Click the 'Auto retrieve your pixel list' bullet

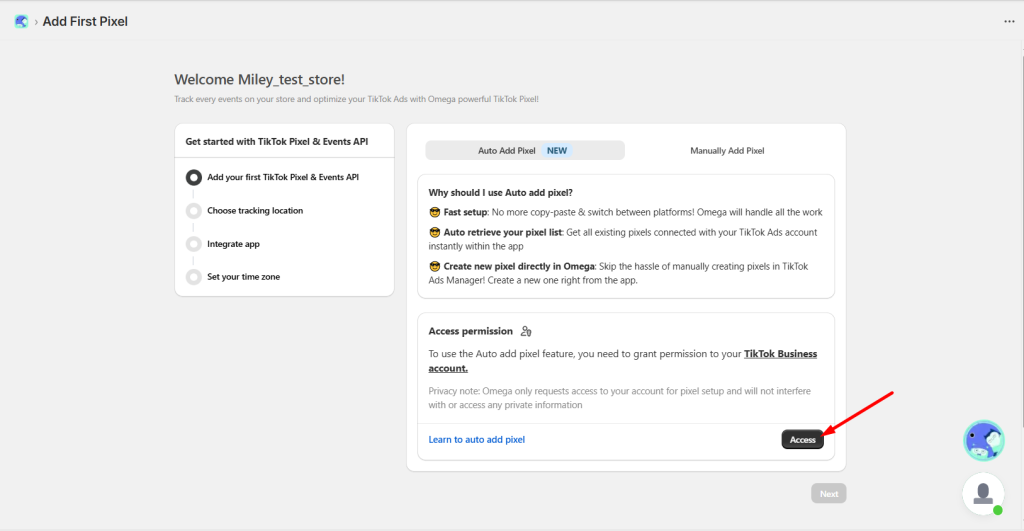[623, 239]
